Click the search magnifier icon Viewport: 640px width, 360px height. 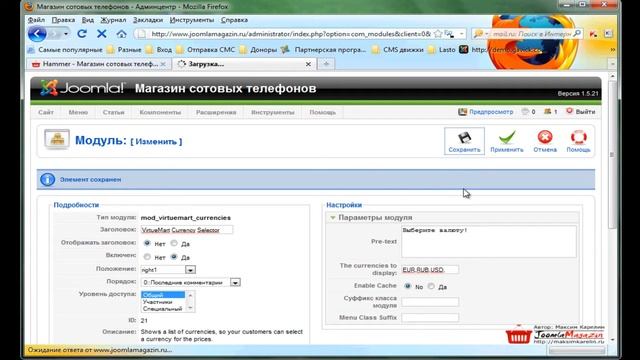[577, 33]
